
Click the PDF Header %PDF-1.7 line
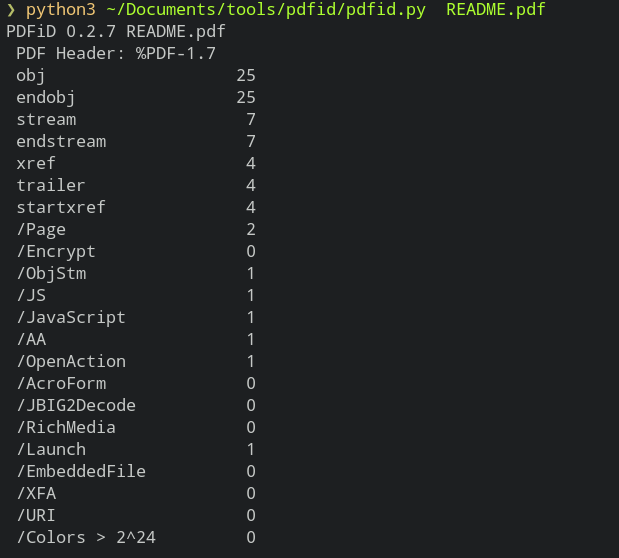coord(116,53)
